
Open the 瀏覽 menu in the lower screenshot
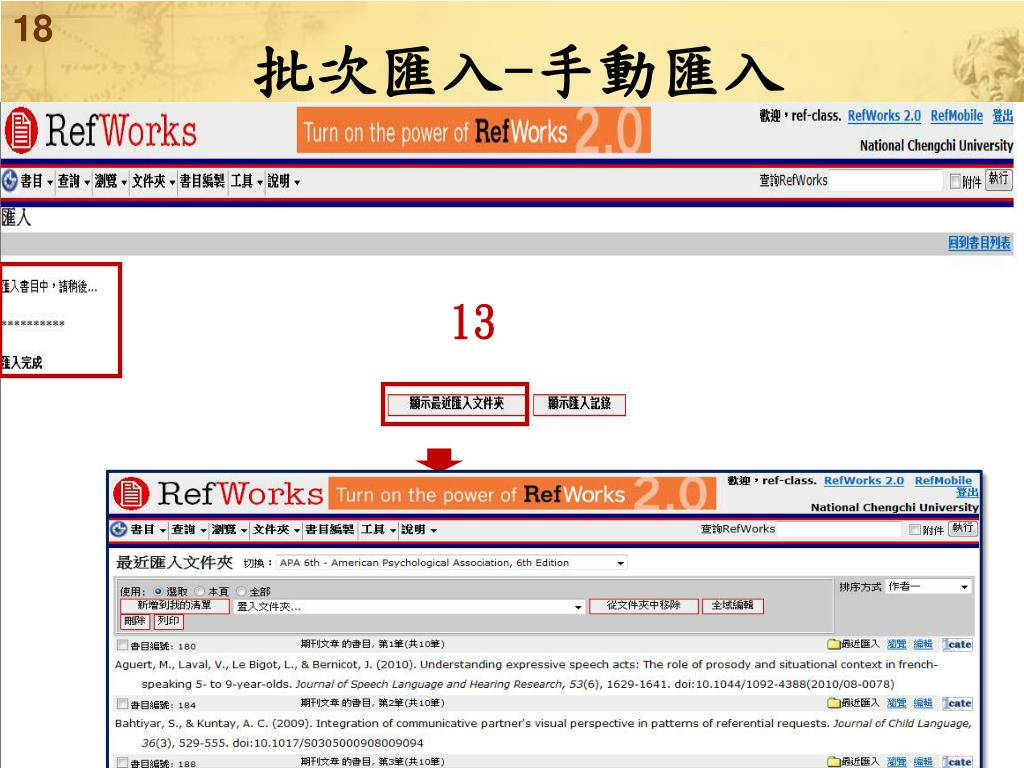229,529
